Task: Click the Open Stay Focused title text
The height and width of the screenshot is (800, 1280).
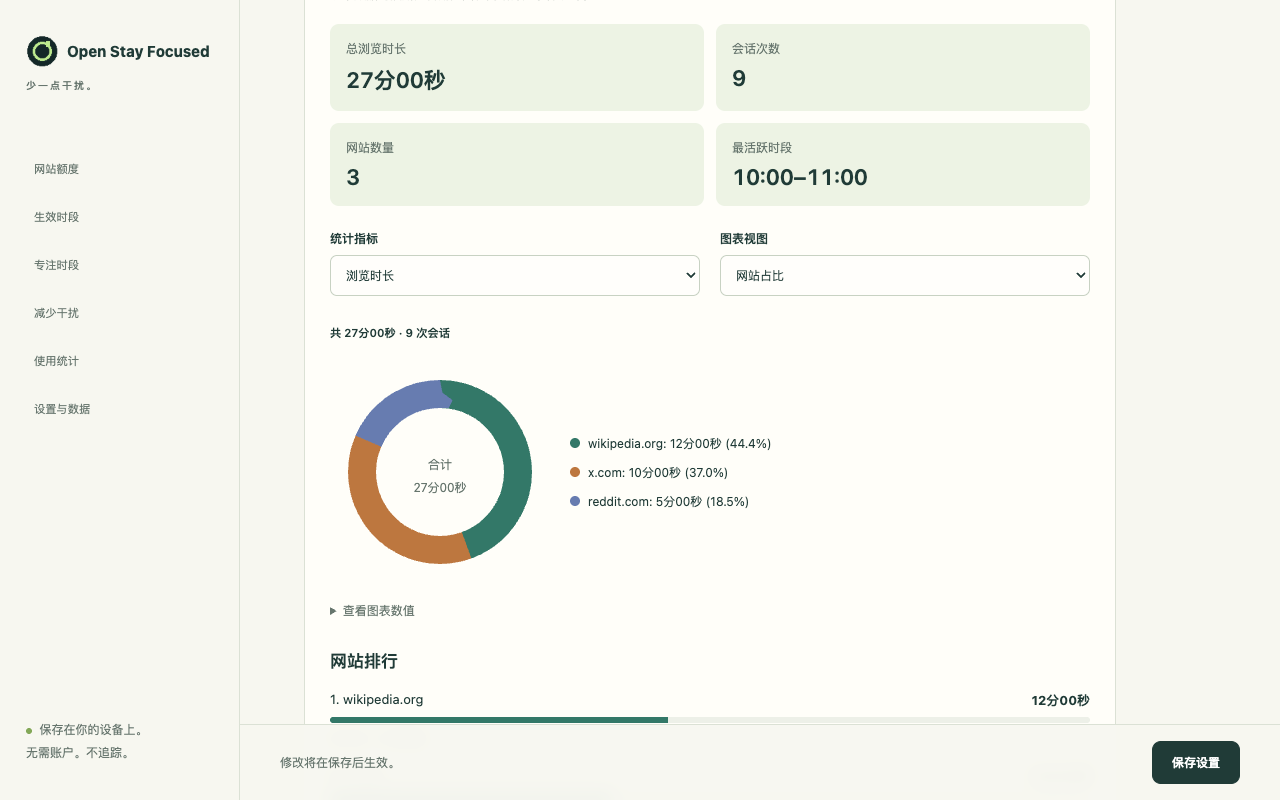Action: pyautogui.click(x=138, y=52)
